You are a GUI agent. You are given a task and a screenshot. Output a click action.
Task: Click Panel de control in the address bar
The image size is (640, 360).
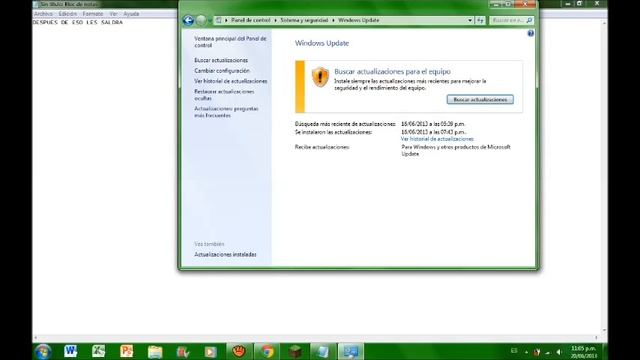[x=251, y=20]
